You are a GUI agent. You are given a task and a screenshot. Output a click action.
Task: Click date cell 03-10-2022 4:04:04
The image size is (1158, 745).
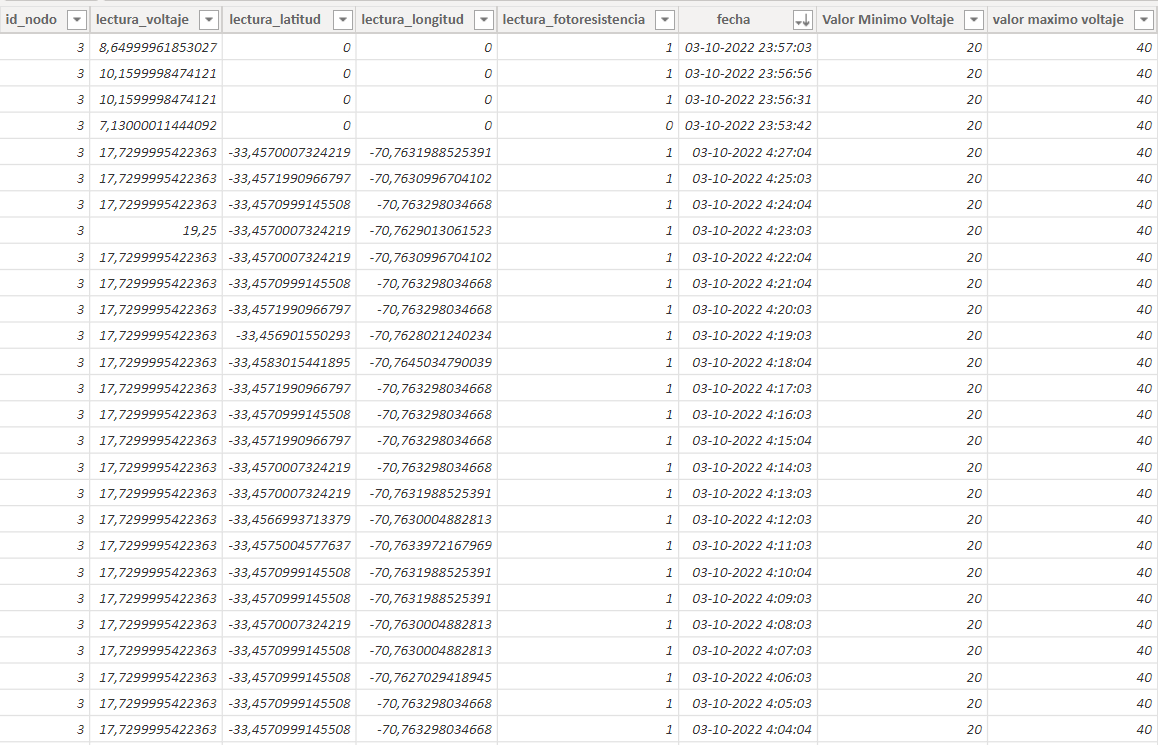747,729
